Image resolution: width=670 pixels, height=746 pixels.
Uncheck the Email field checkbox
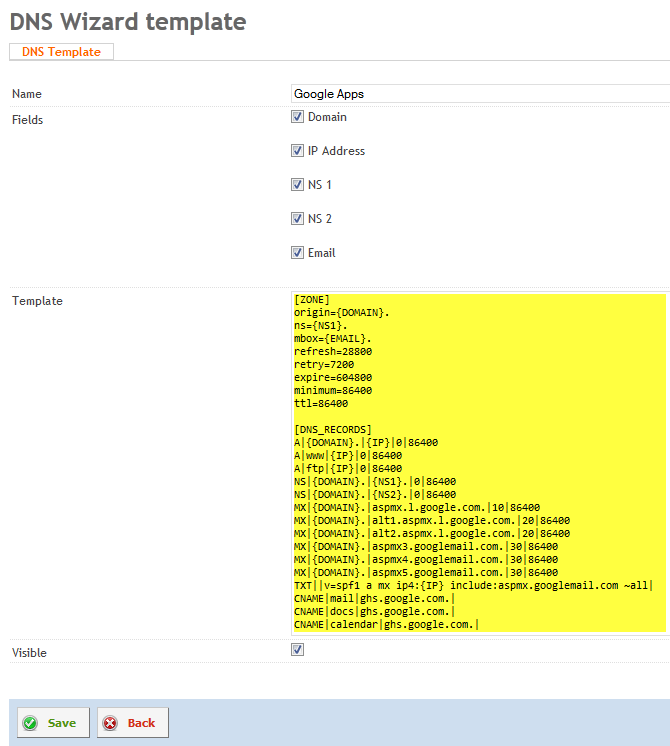[x=297, y=253]
